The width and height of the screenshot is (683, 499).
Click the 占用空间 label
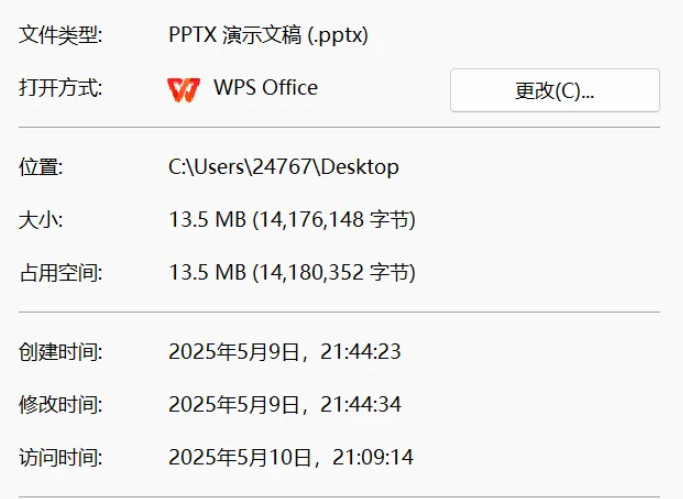(x=60, y=272)
